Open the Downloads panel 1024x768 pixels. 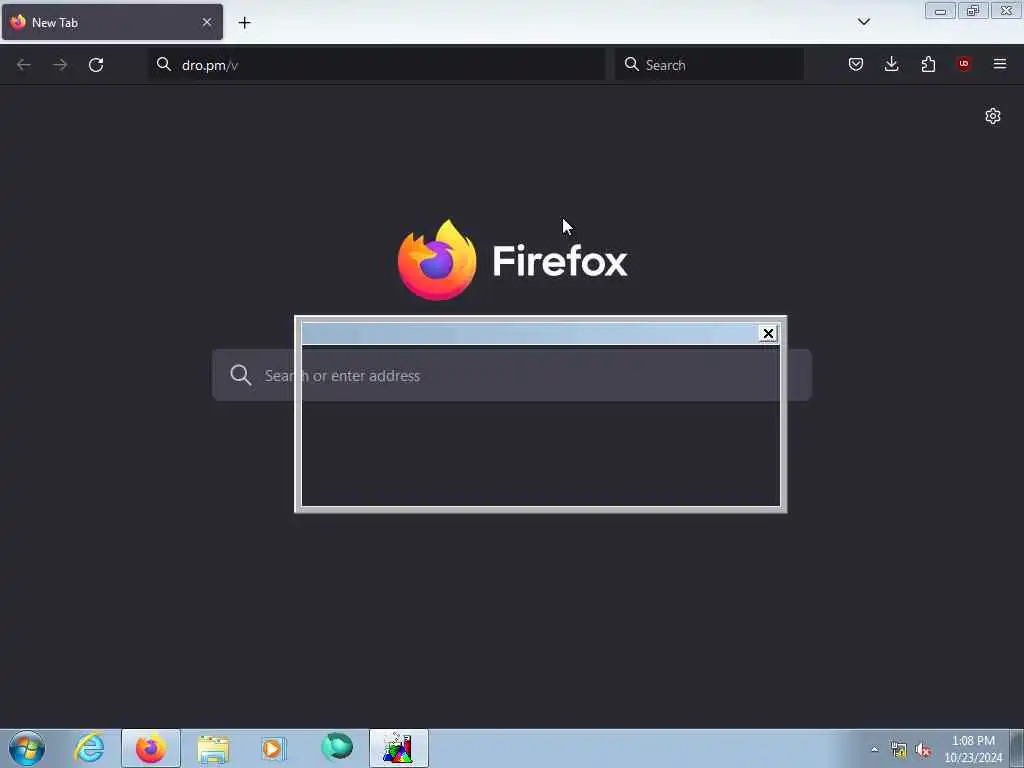(x=891, y=64)
